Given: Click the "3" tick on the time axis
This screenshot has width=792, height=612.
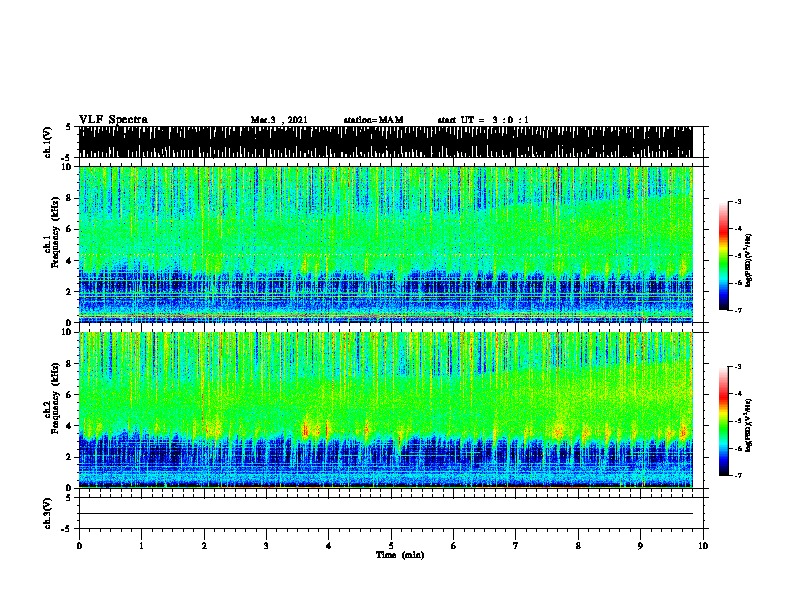Looking at the screenshot, I should point(266,546).
